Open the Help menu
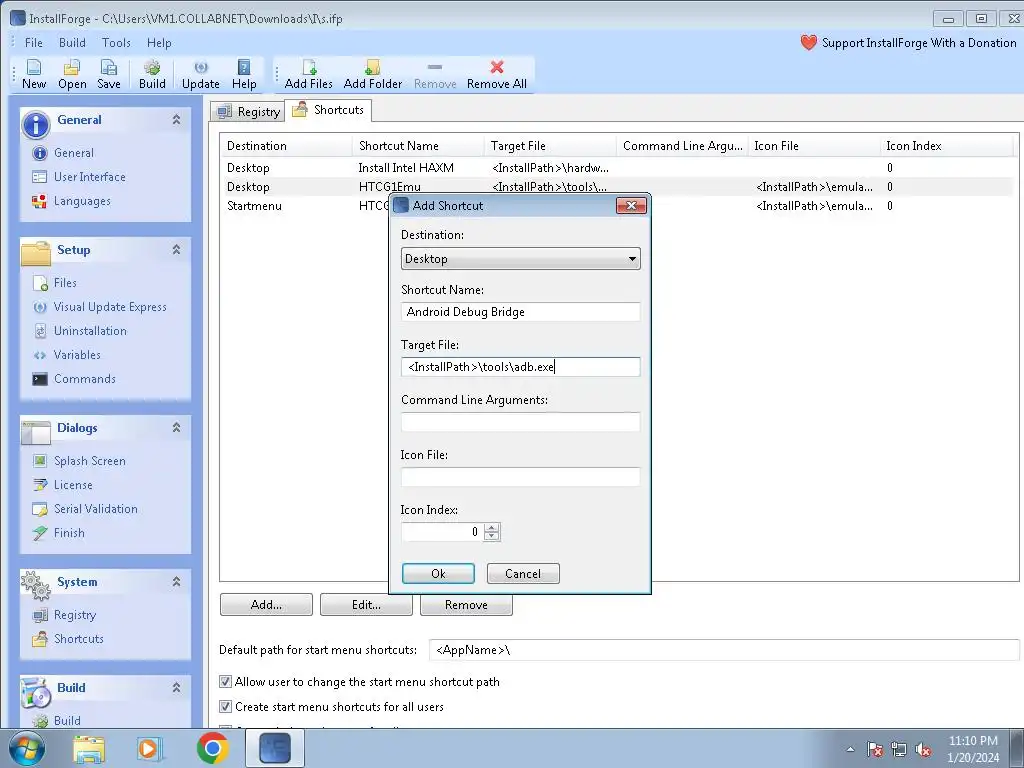 (159, 43)
